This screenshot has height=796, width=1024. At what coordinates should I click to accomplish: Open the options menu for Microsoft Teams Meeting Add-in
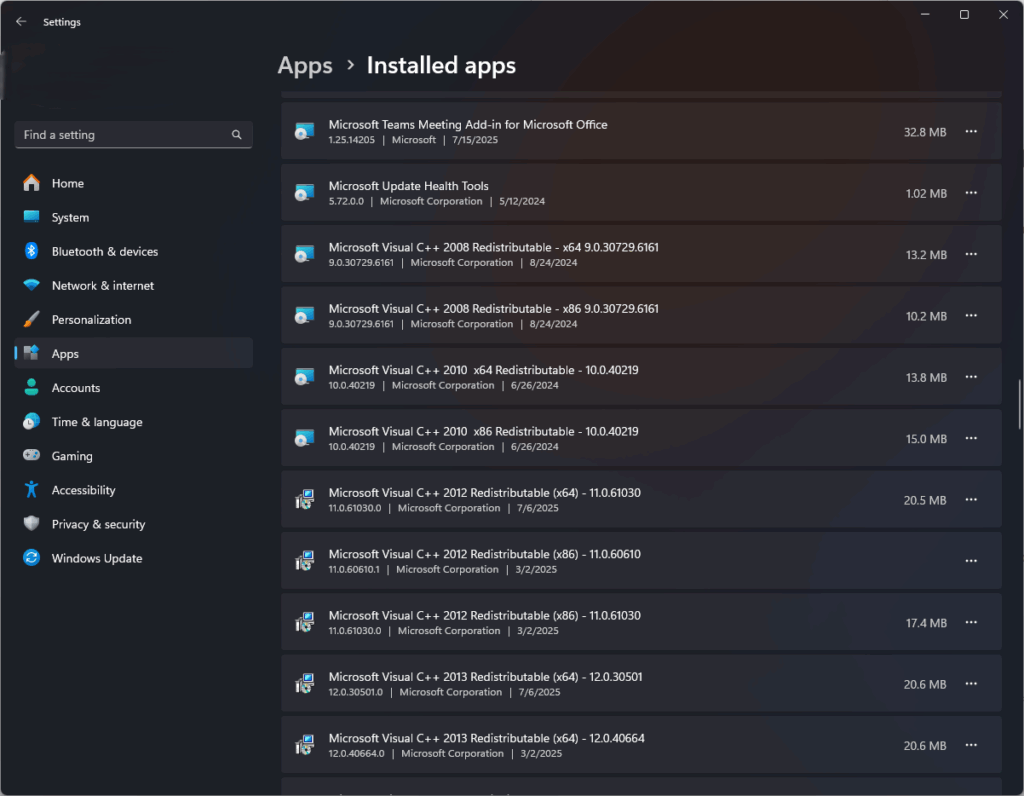pos(970,131)
